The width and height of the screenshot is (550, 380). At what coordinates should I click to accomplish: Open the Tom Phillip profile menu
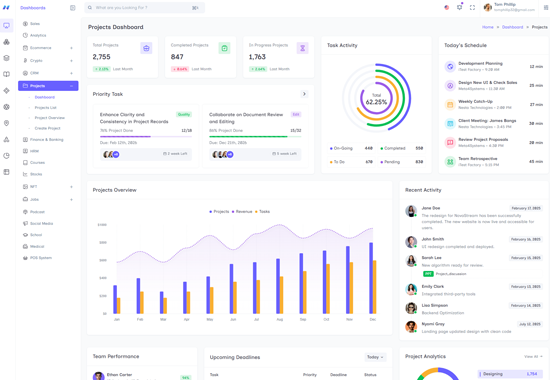click(509, 7)
